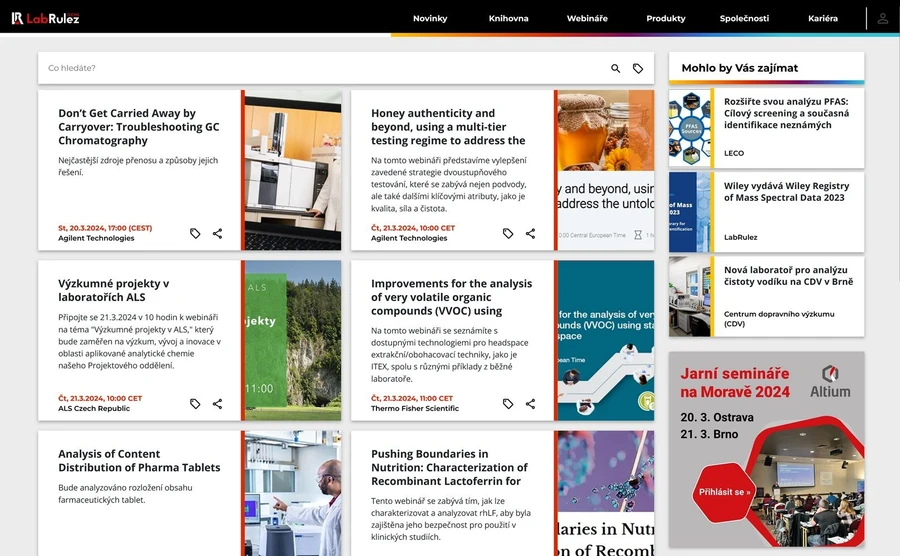
Task: Click teal VVOC webinar thumbnail
Action: click(x=606, y=340)
